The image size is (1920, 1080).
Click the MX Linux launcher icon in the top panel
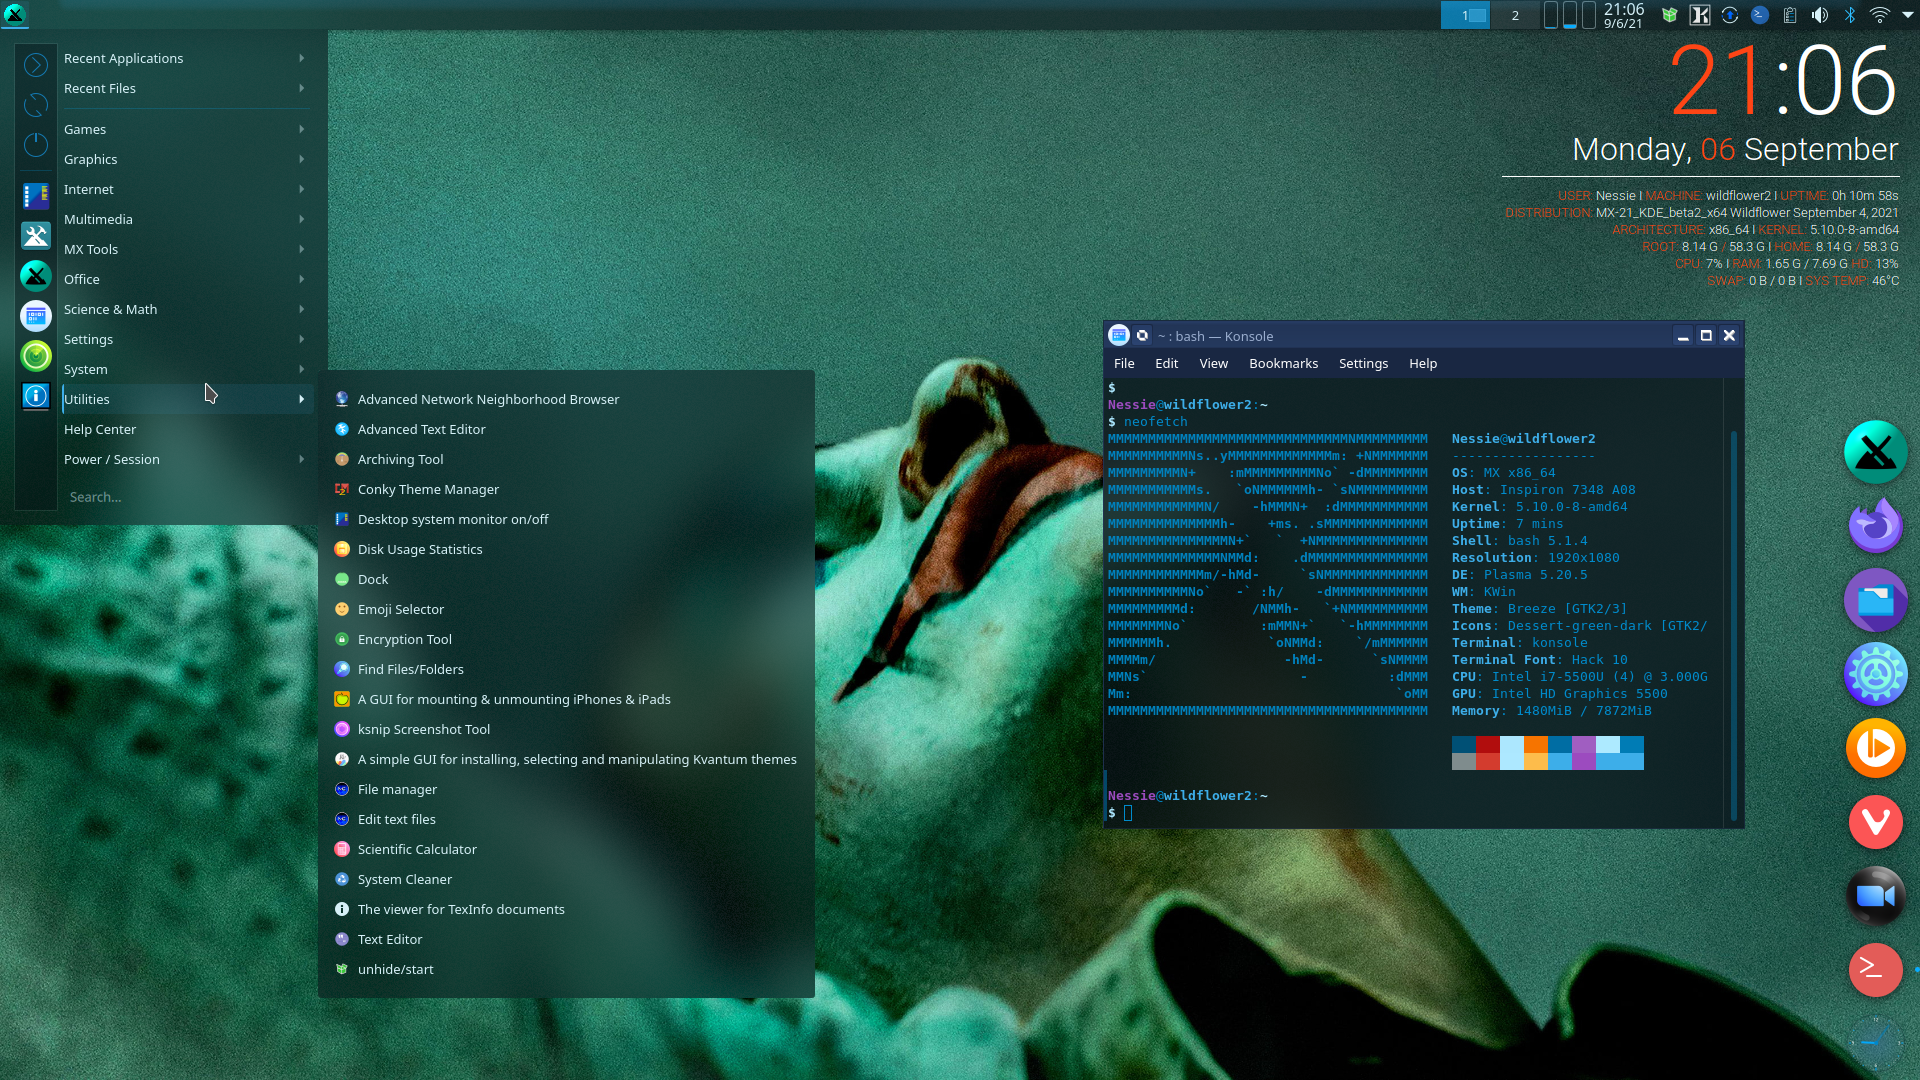(14, 13)
